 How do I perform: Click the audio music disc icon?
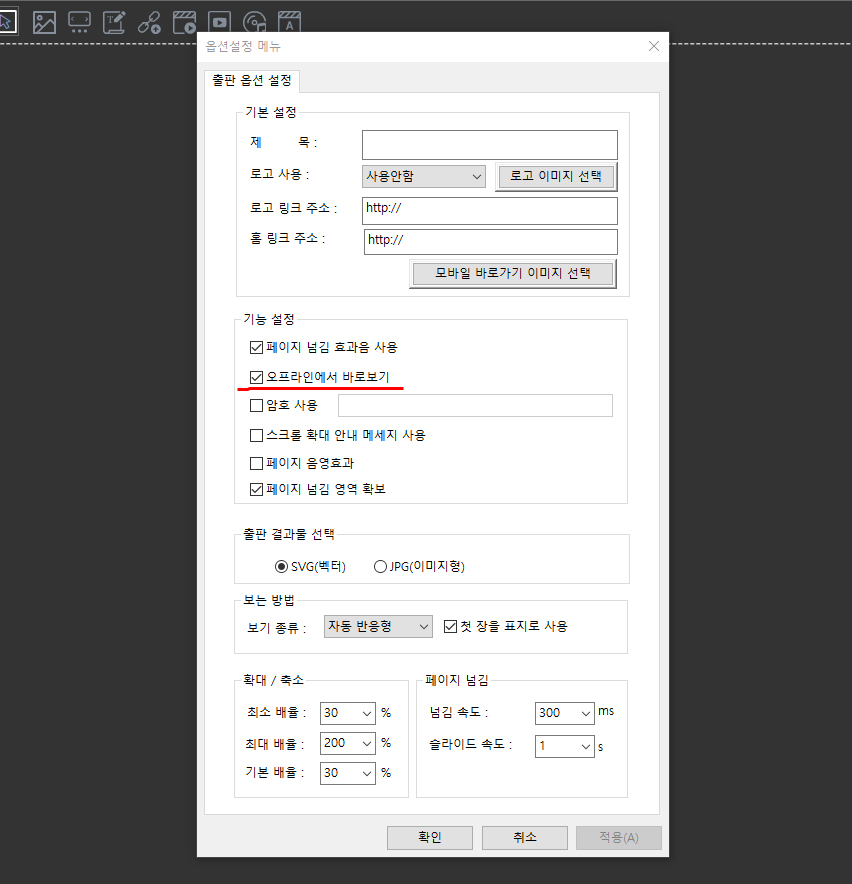click(x=254, y=22)
